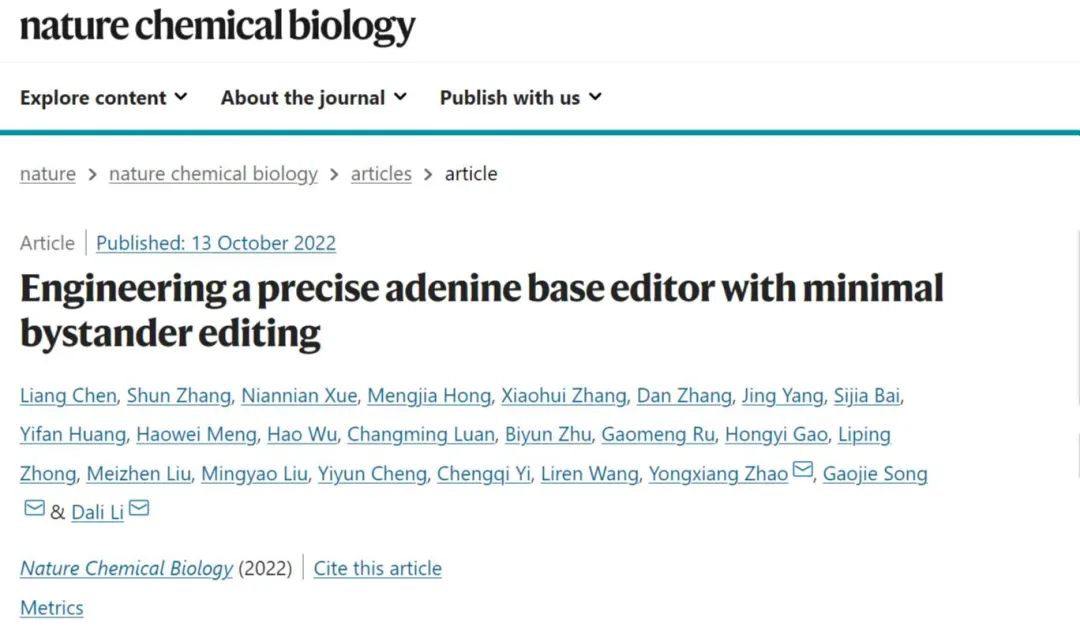The height and width of the screenshot is (630, 1080).
Task: Go to the nature breadcrumb link
Action: click(48, 174)
